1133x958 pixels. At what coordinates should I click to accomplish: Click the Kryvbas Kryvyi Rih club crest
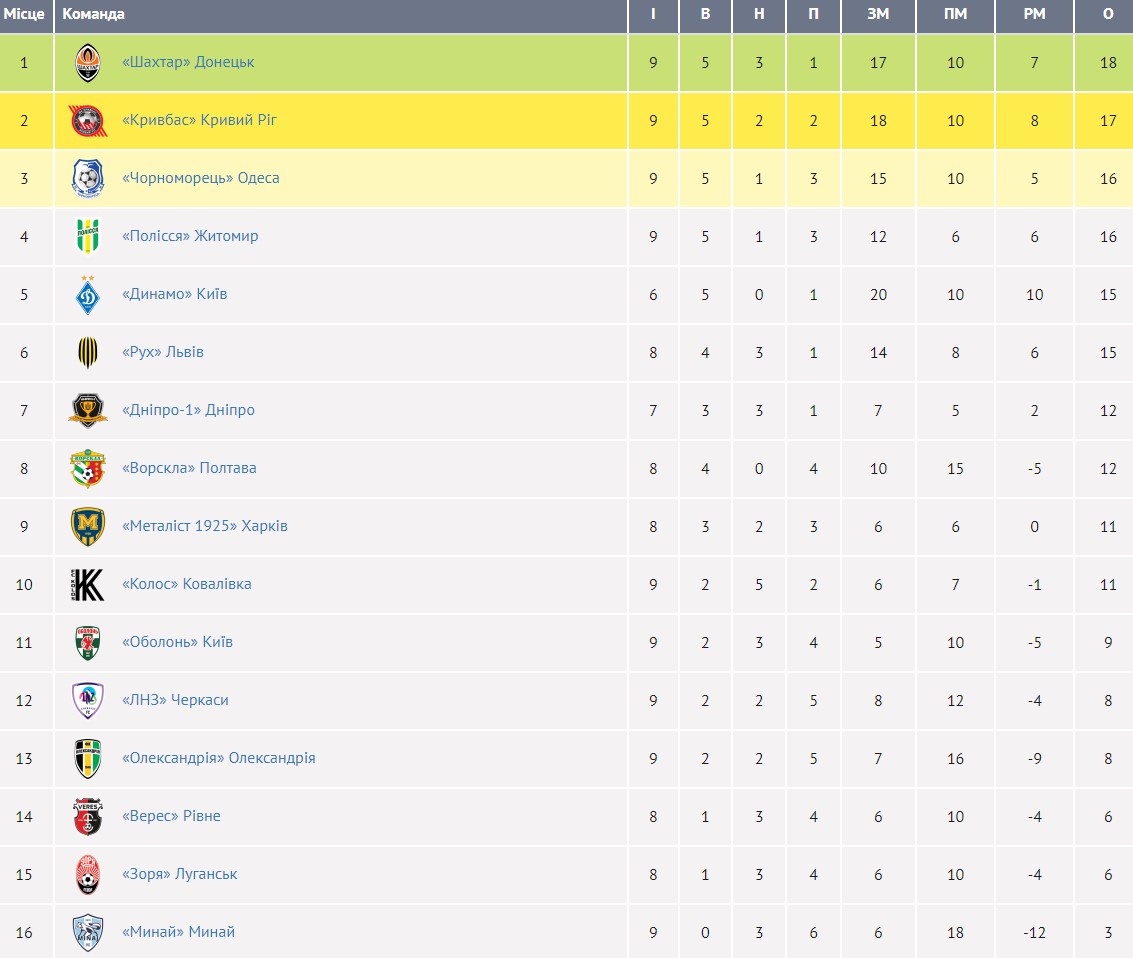pos(87,121)
